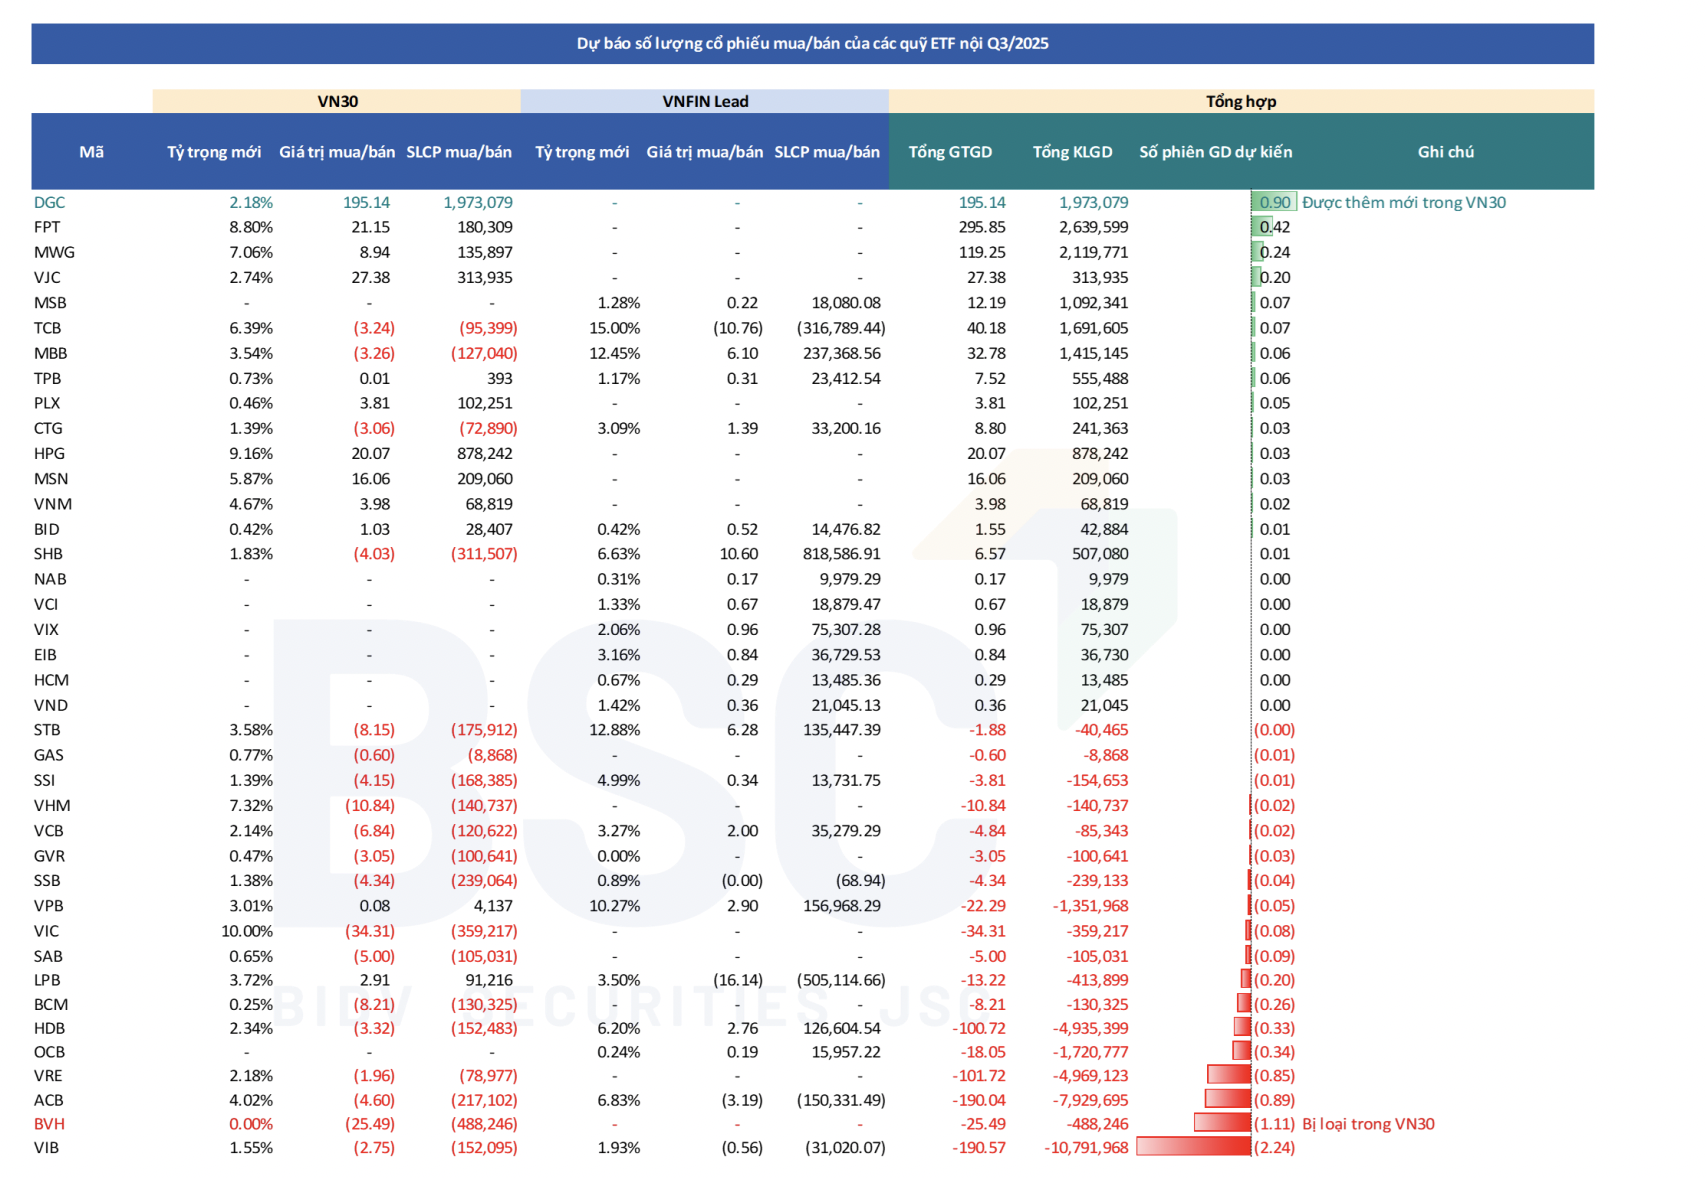The width and height of the screenshot is (1706, 1178).
Task: Click the green bar in DGC row
Action: [x=1273, y=202]
